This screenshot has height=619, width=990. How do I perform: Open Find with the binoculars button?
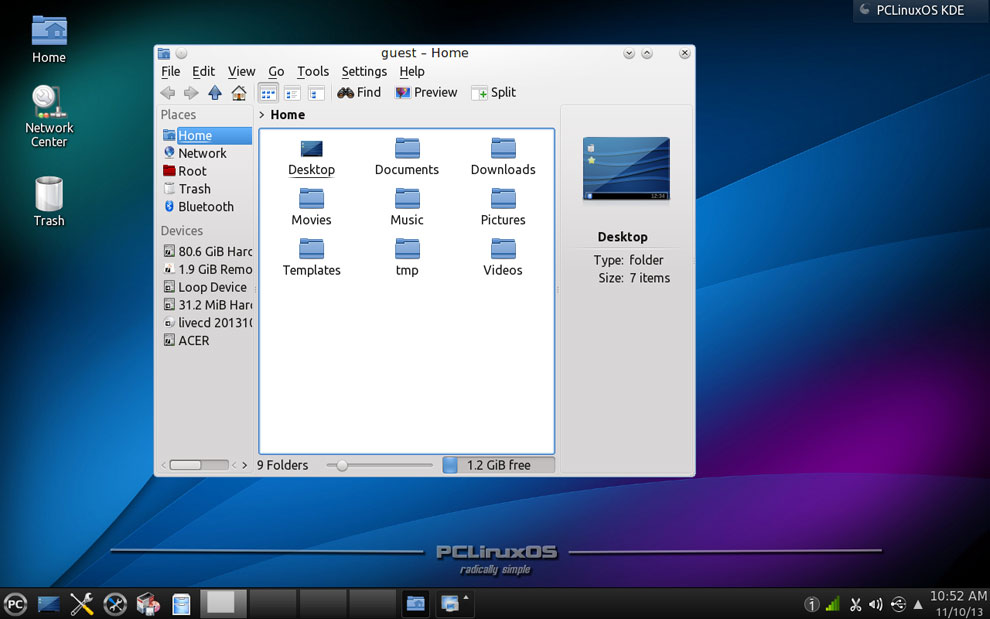pyautogui.click(x=359, y=93)
